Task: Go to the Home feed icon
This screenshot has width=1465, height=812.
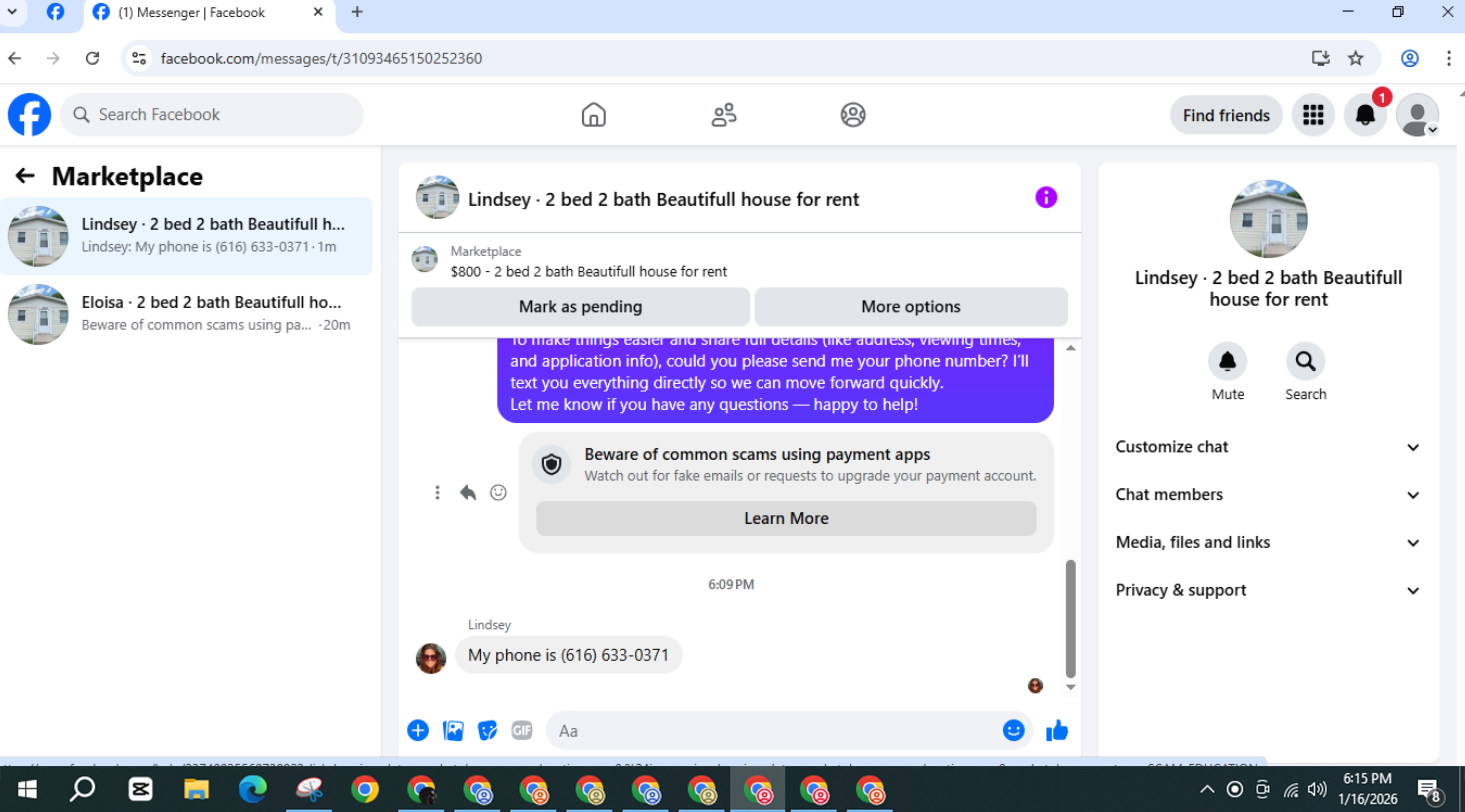Action: pyautogui.click(x=594, y=115)
